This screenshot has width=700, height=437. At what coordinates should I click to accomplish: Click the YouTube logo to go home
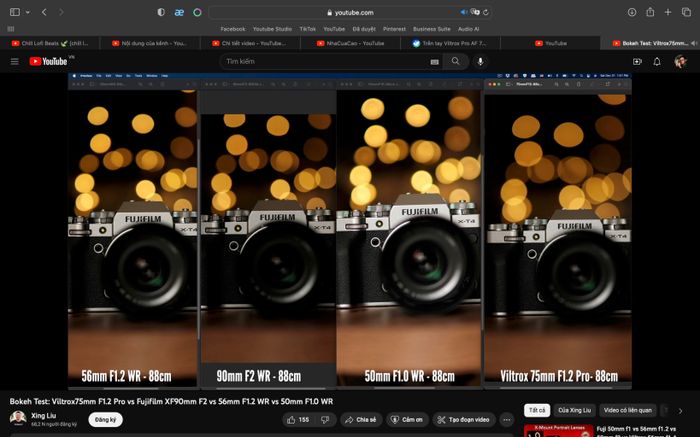(x=48, y=61)
